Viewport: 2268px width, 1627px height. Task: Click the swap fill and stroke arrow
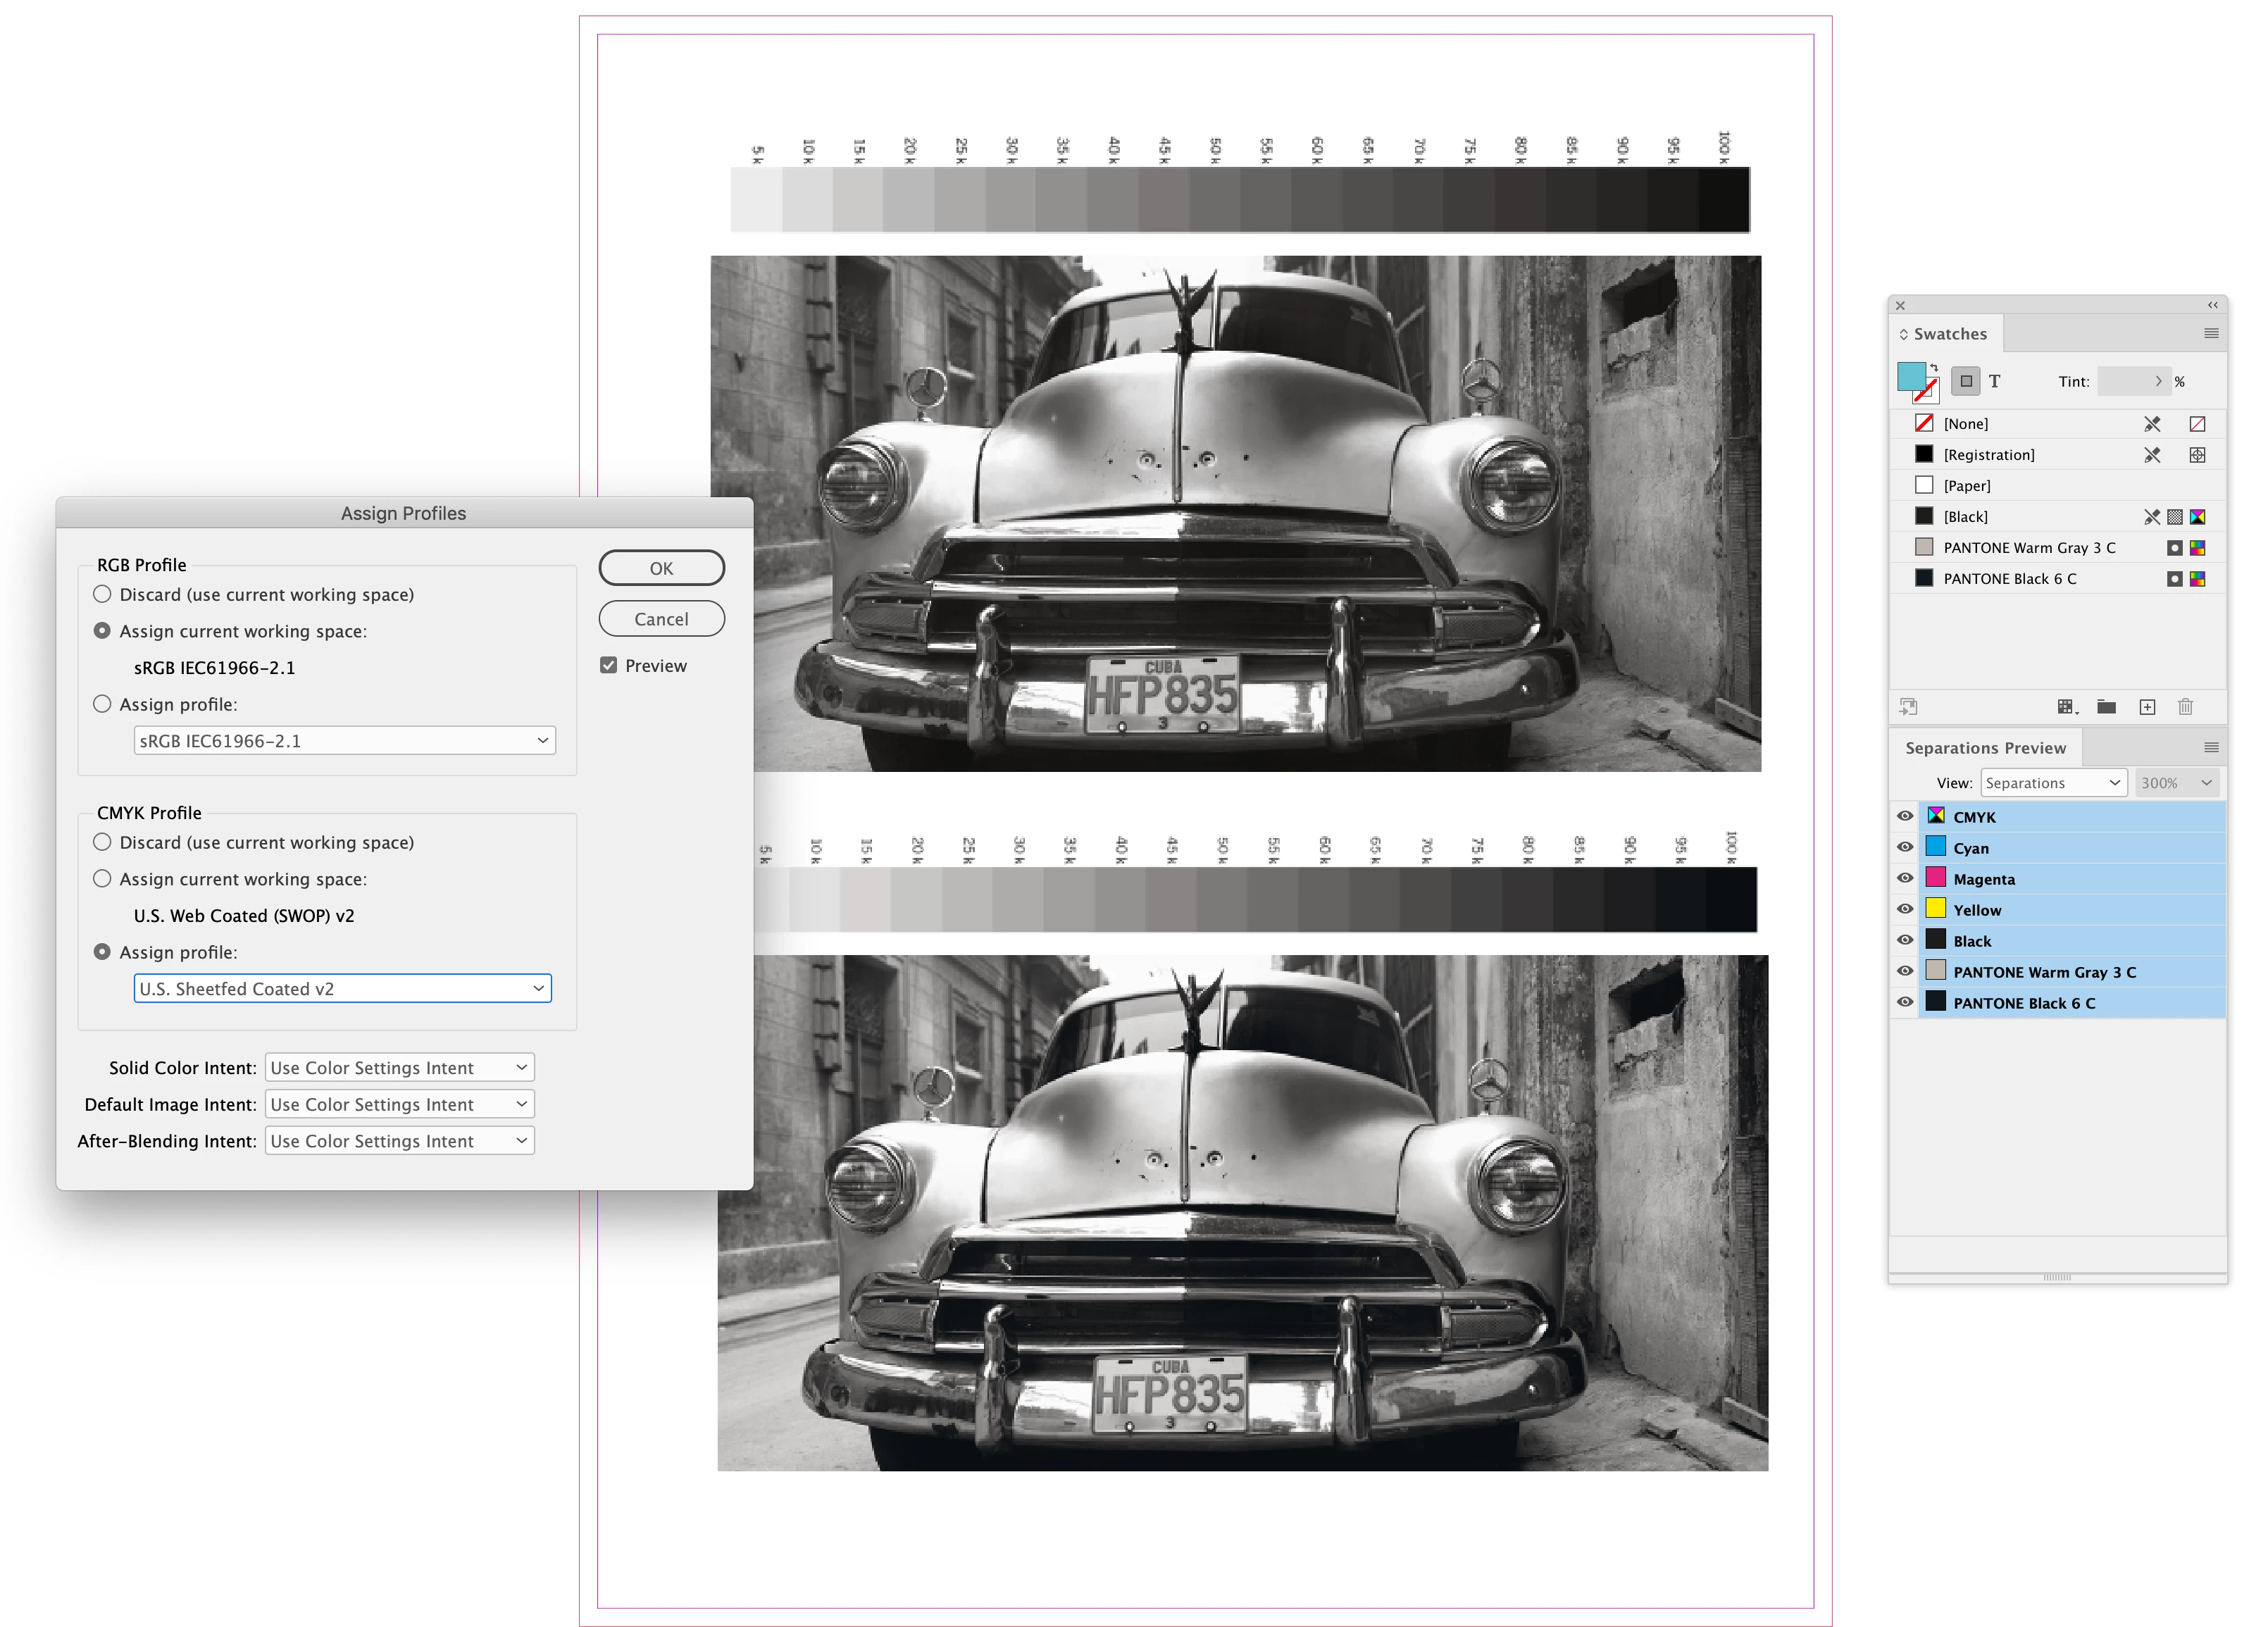(x=1934, y=368)
